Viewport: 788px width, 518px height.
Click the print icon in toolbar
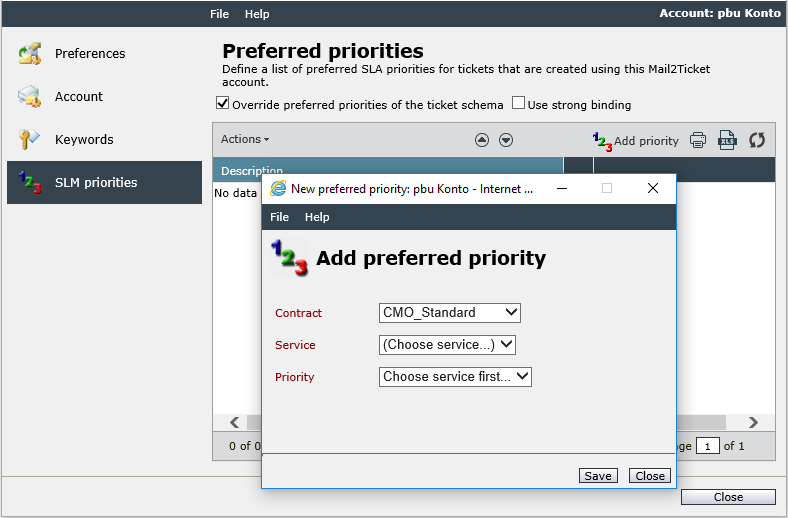tap(698, 140)
